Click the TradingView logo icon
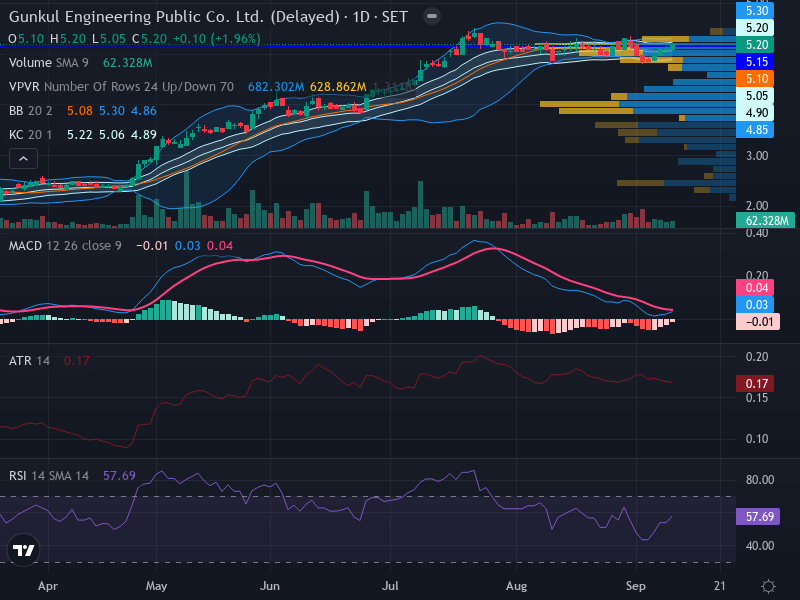 point(23,550)
